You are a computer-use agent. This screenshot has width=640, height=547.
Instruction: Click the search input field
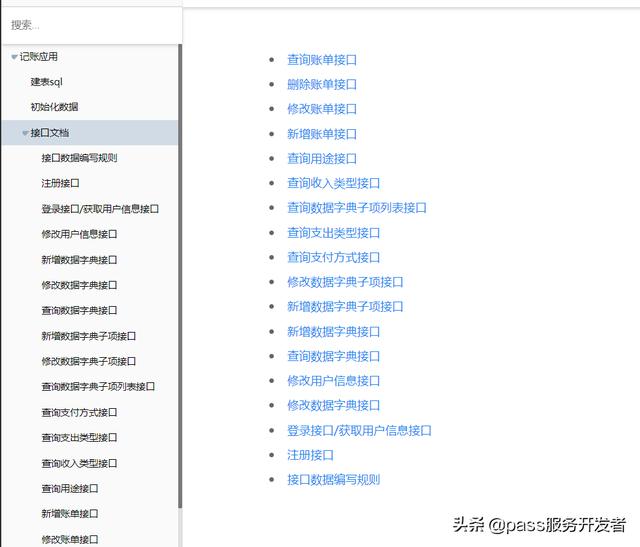(x=91, y=25)
